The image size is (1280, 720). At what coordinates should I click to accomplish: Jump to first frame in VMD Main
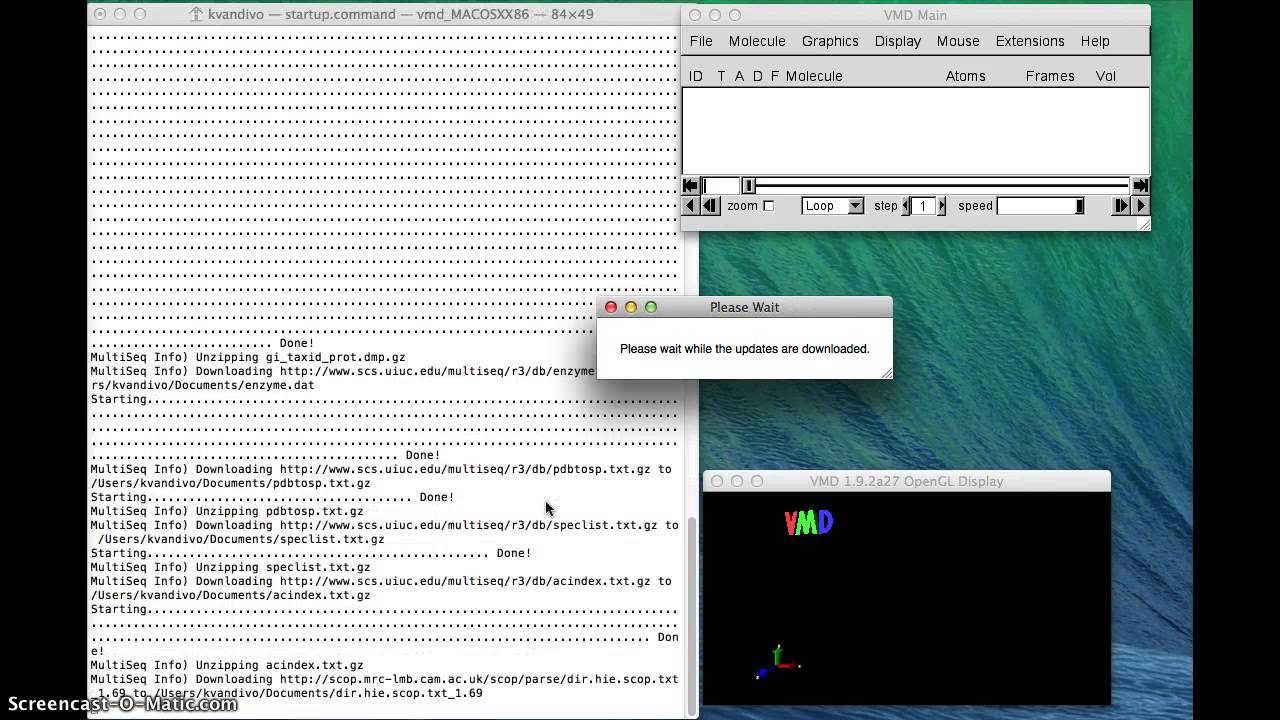690,186
